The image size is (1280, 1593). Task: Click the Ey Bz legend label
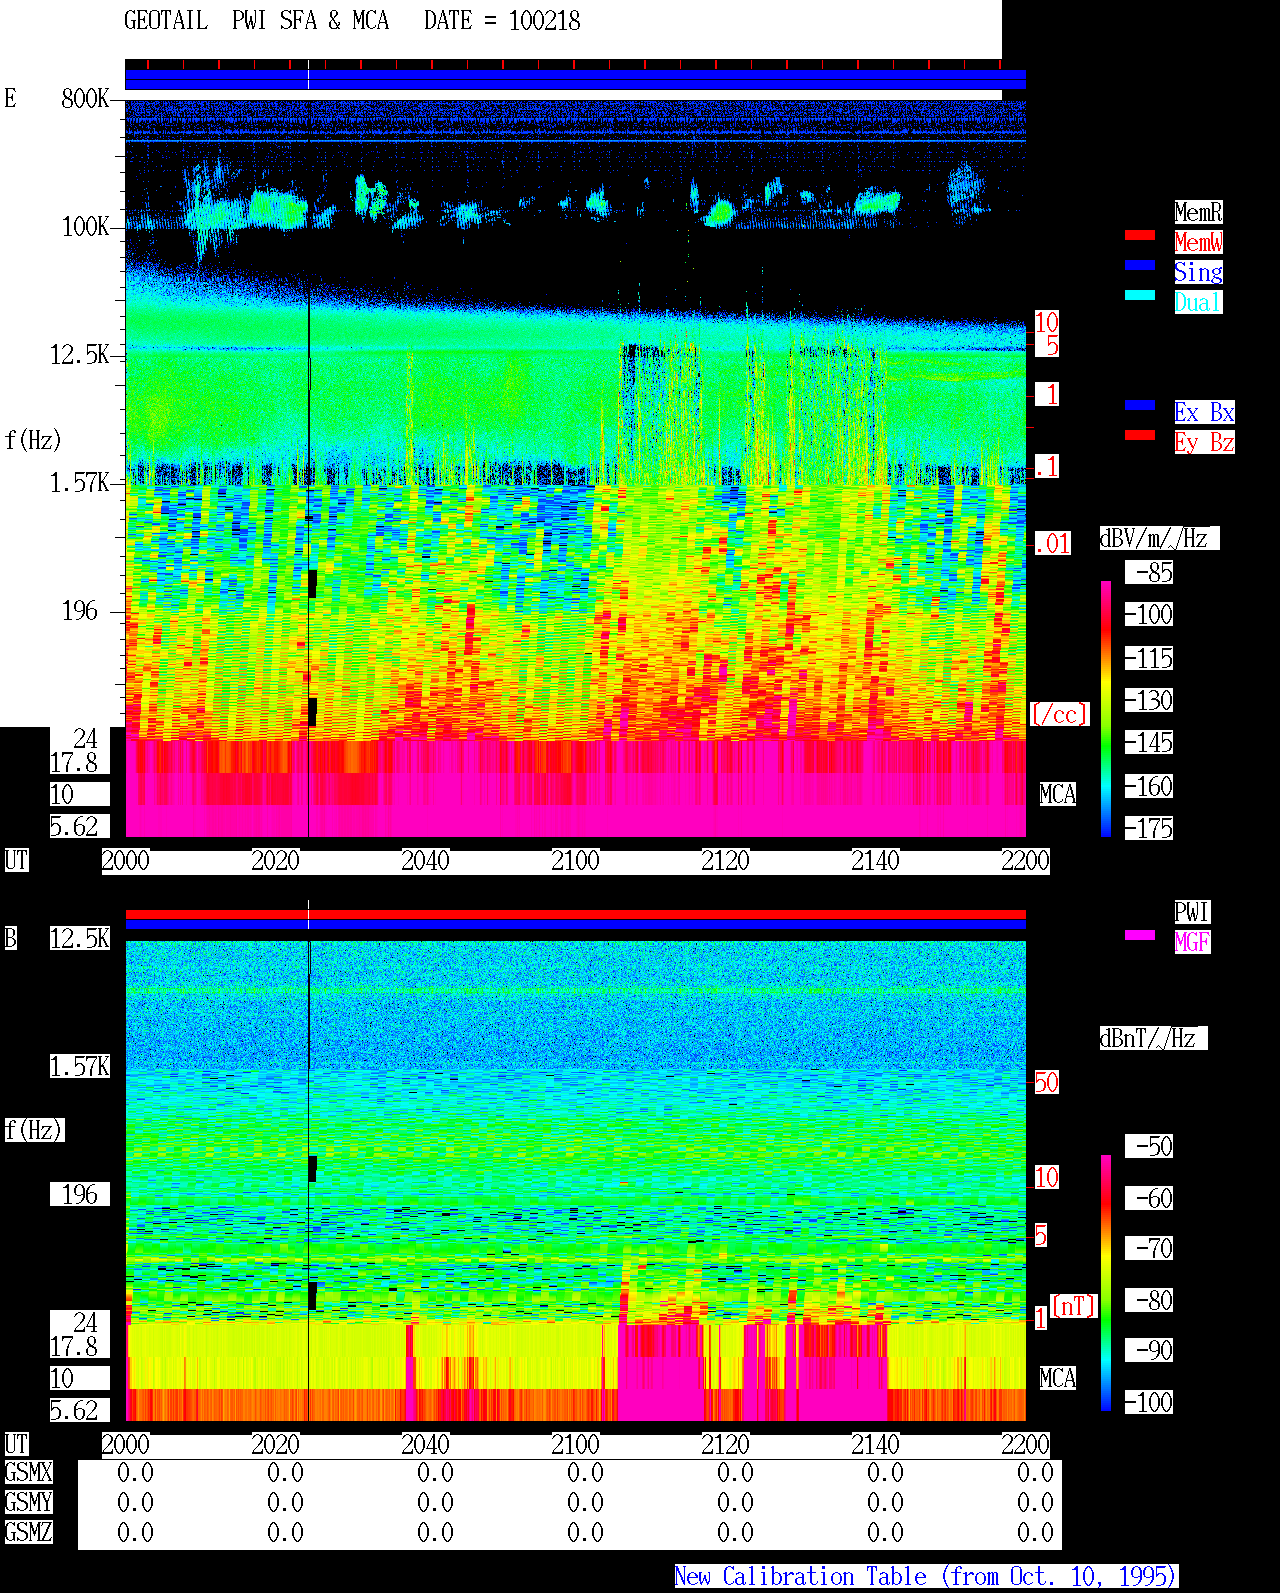coord(1204,442)
